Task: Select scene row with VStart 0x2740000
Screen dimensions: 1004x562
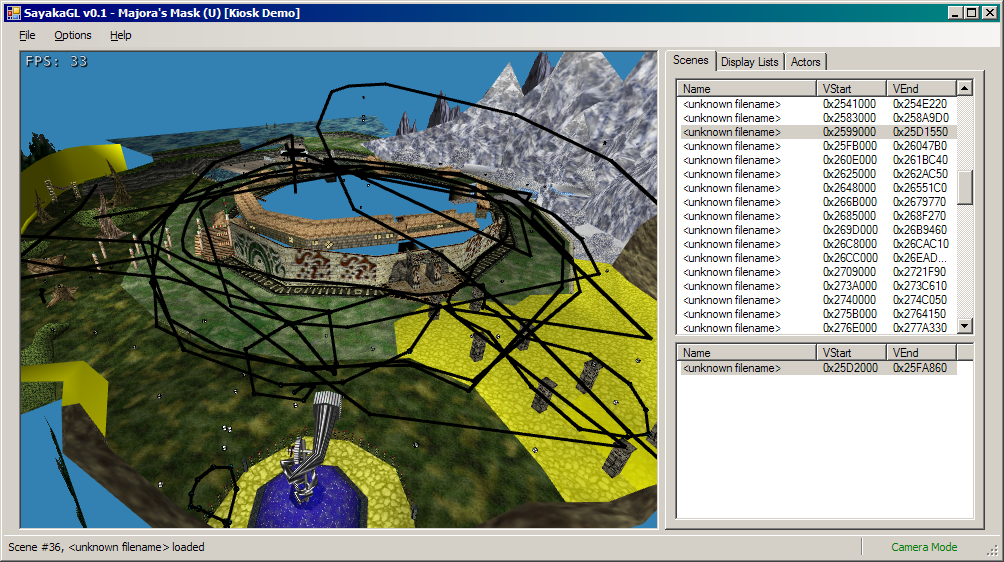Action: 818,300
